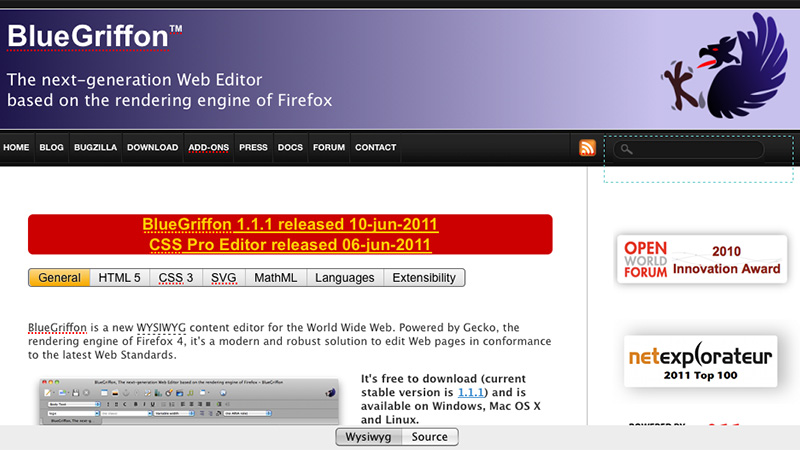Viewport: 800px width, 450px height.
Task: Go to the DOCS section
Action: [290, 147]
